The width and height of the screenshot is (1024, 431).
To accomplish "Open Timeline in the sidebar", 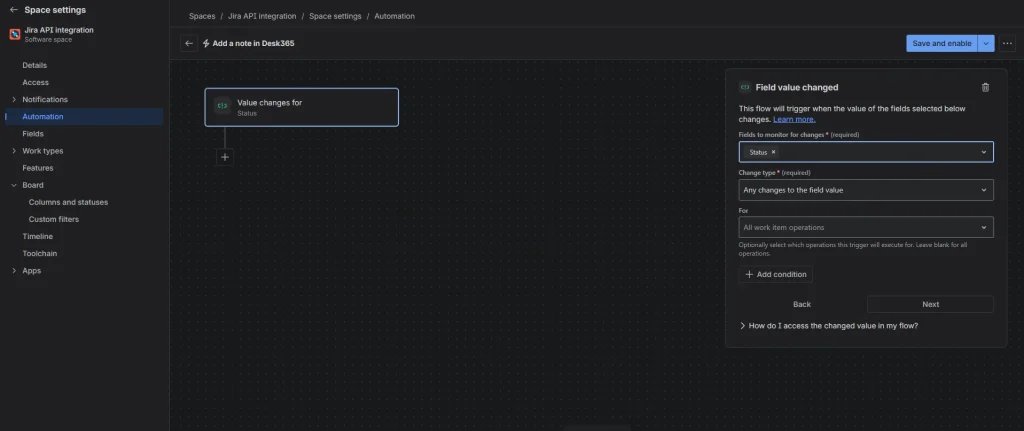I will 37,236.
